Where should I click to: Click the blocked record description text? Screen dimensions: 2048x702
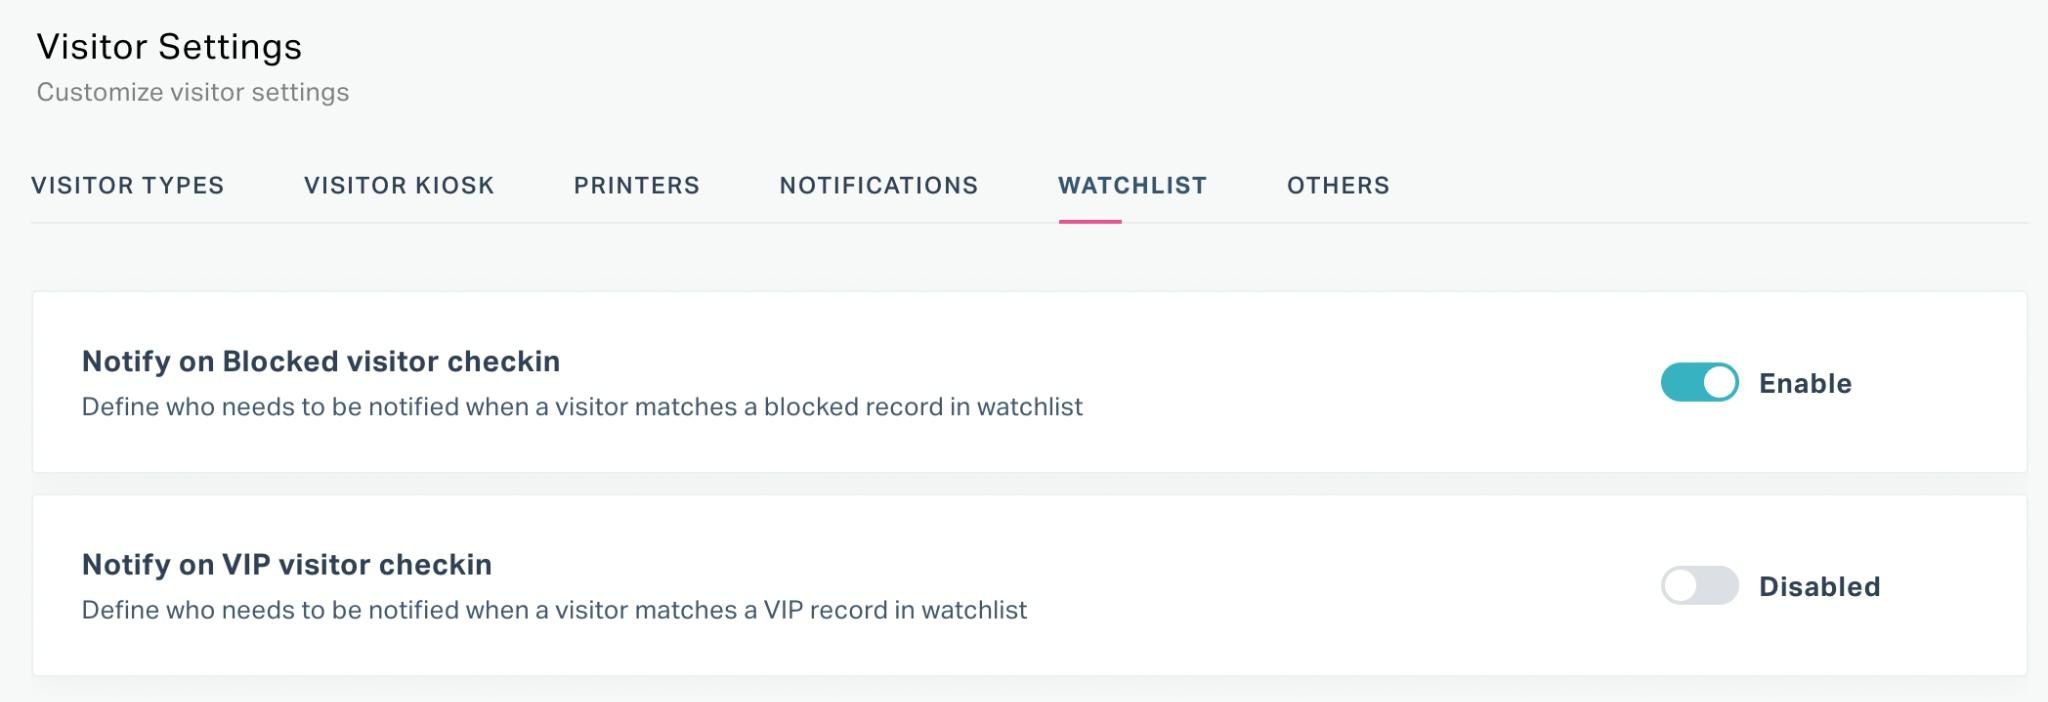pyautogui.click(x=582, y=407)
